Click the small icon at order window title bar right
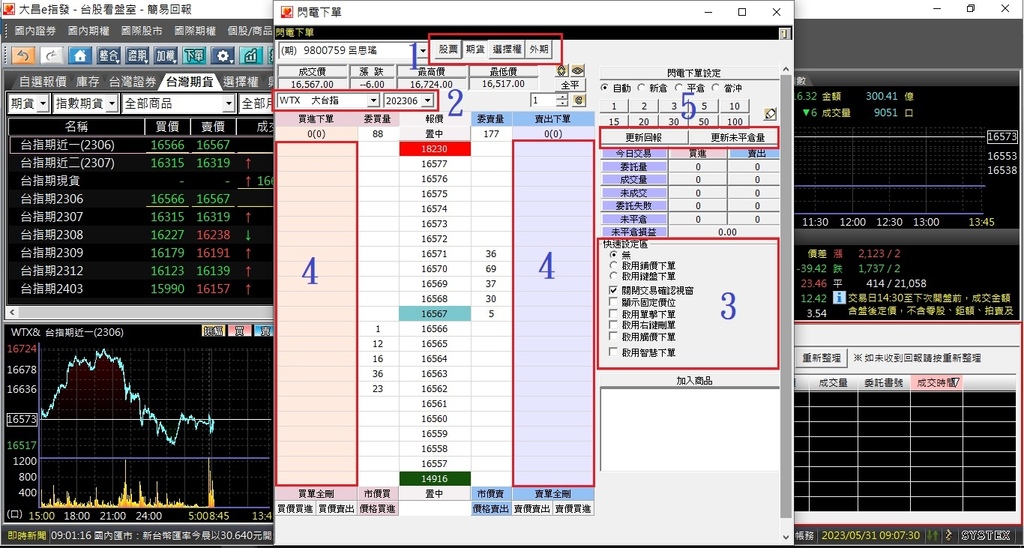The width and height of the screenshot is (1024, 548). [x=785, y=32]
